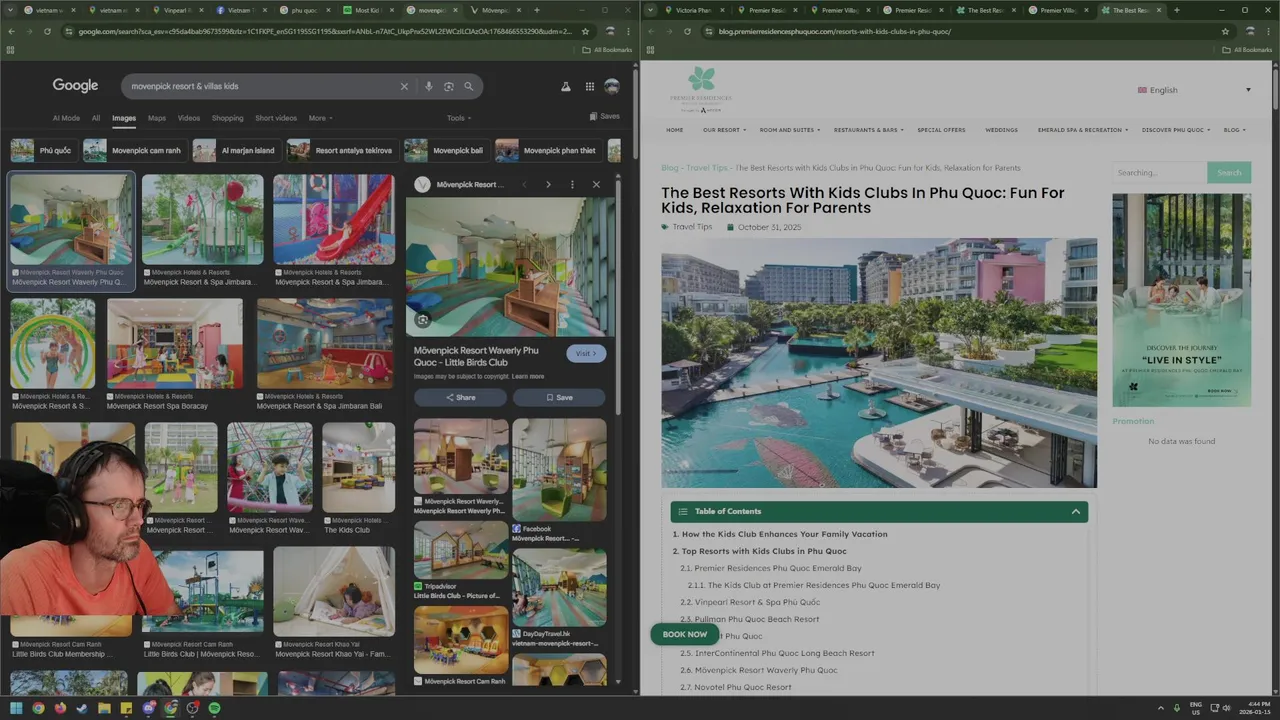Open tab search in the Google window
This screenshot has height=720, width=1280.
[10, 10]
